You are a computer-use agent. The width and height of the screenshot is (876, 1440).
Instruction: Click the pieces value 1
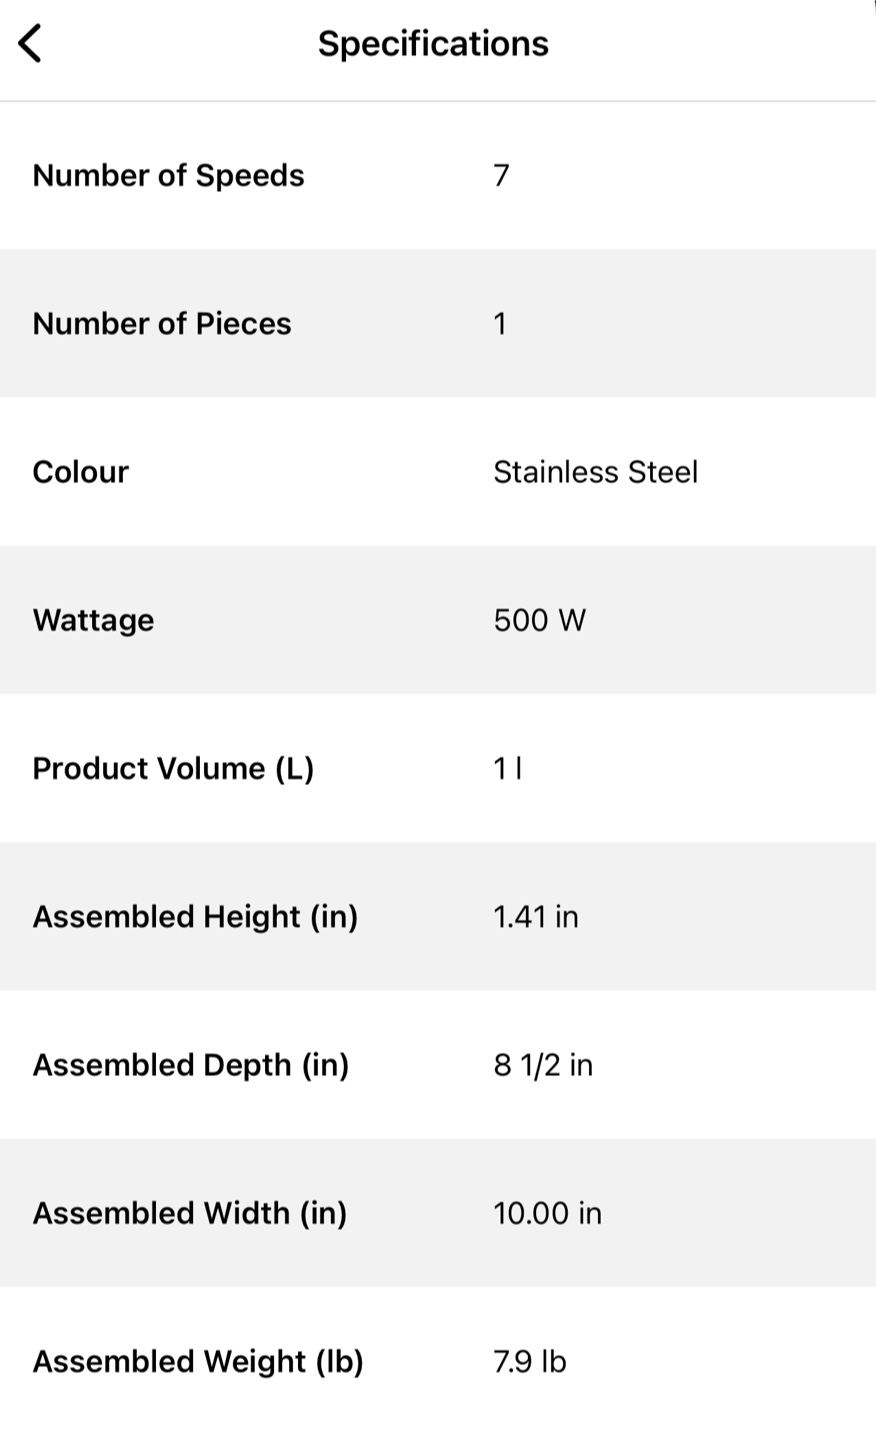tap(500, 323)
